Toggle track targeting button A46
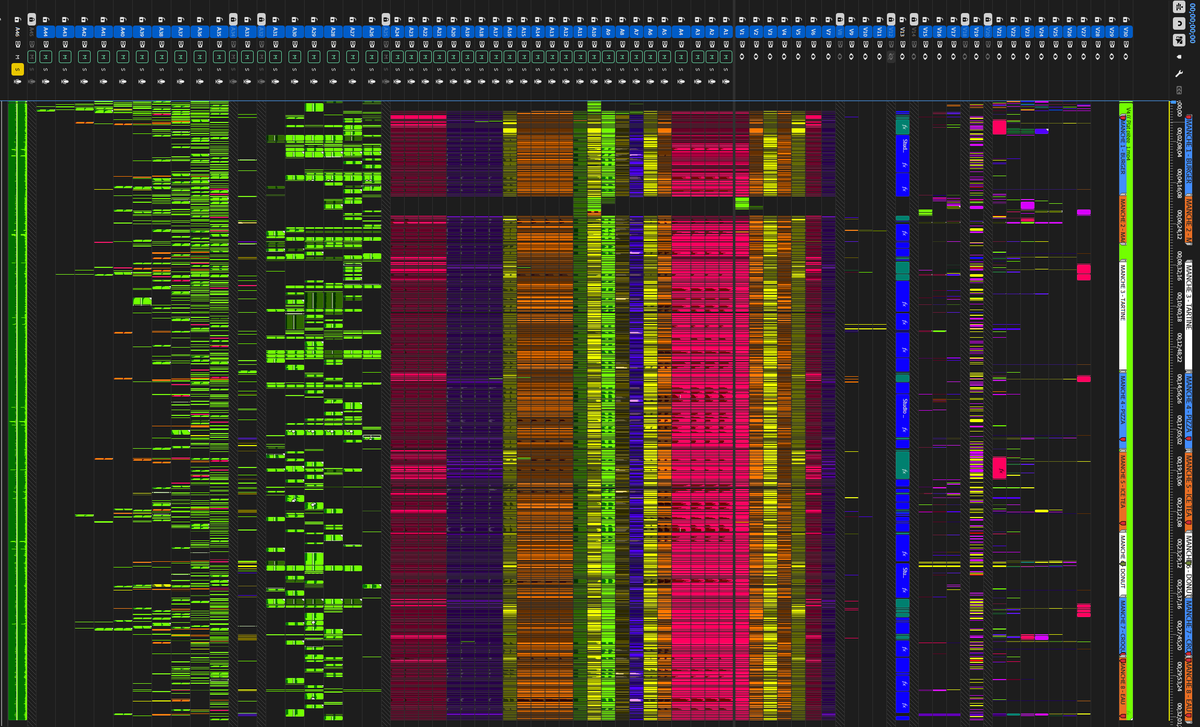 (x=18, y=32)
